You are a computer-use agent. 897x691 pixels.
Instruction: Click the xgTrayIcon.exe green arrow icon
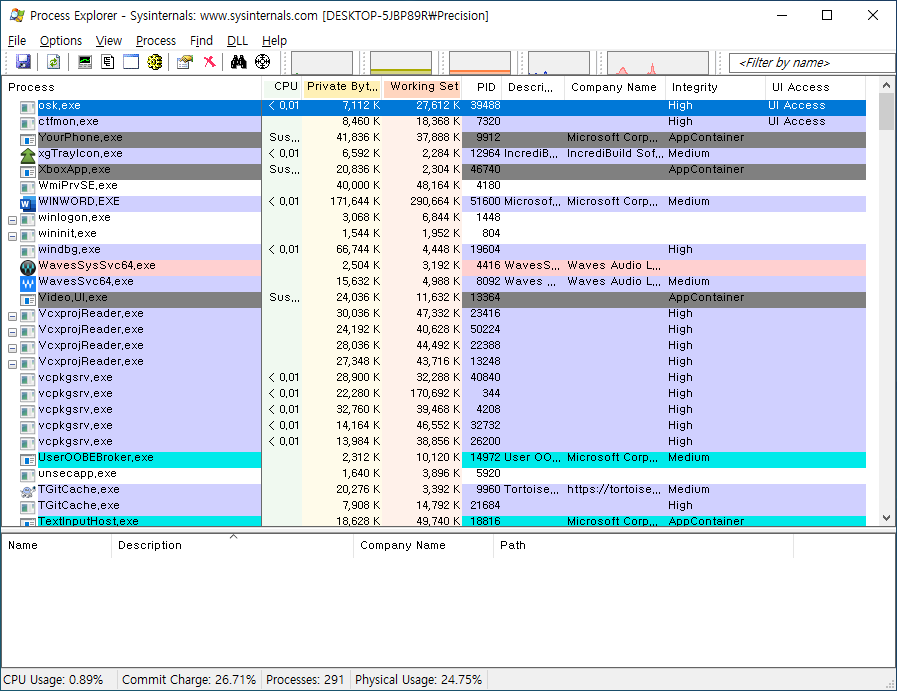tap(27, 155)
